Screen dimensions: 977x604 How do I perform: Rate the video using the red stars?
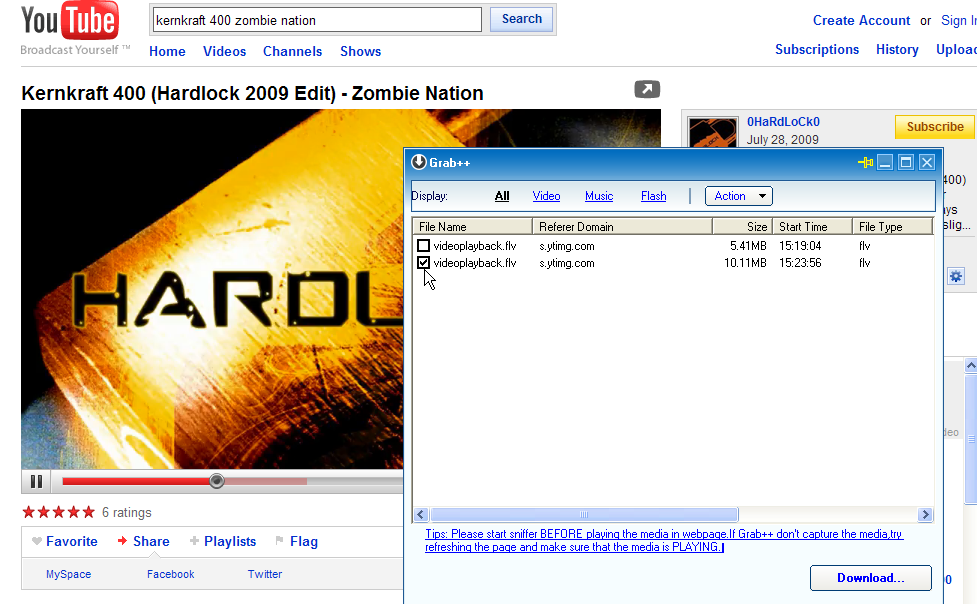click(x=58, y=512)
